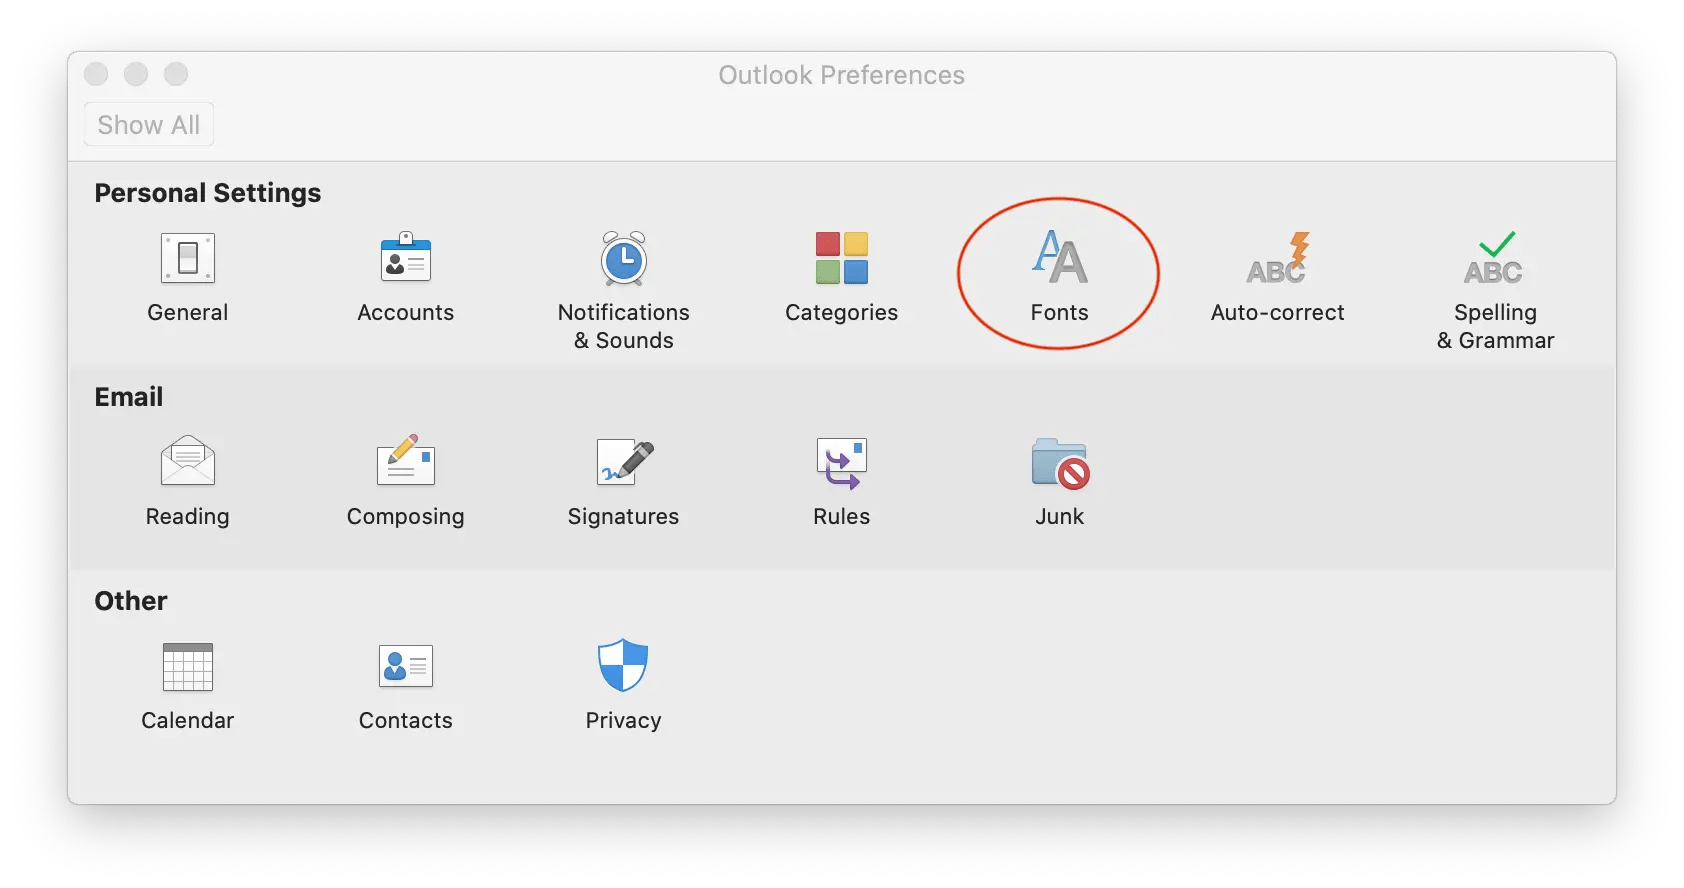Image resolution: width=1684 pixels, height=888 pixels.
Task: Click the red close window button
Action: (x=96, y=75)
